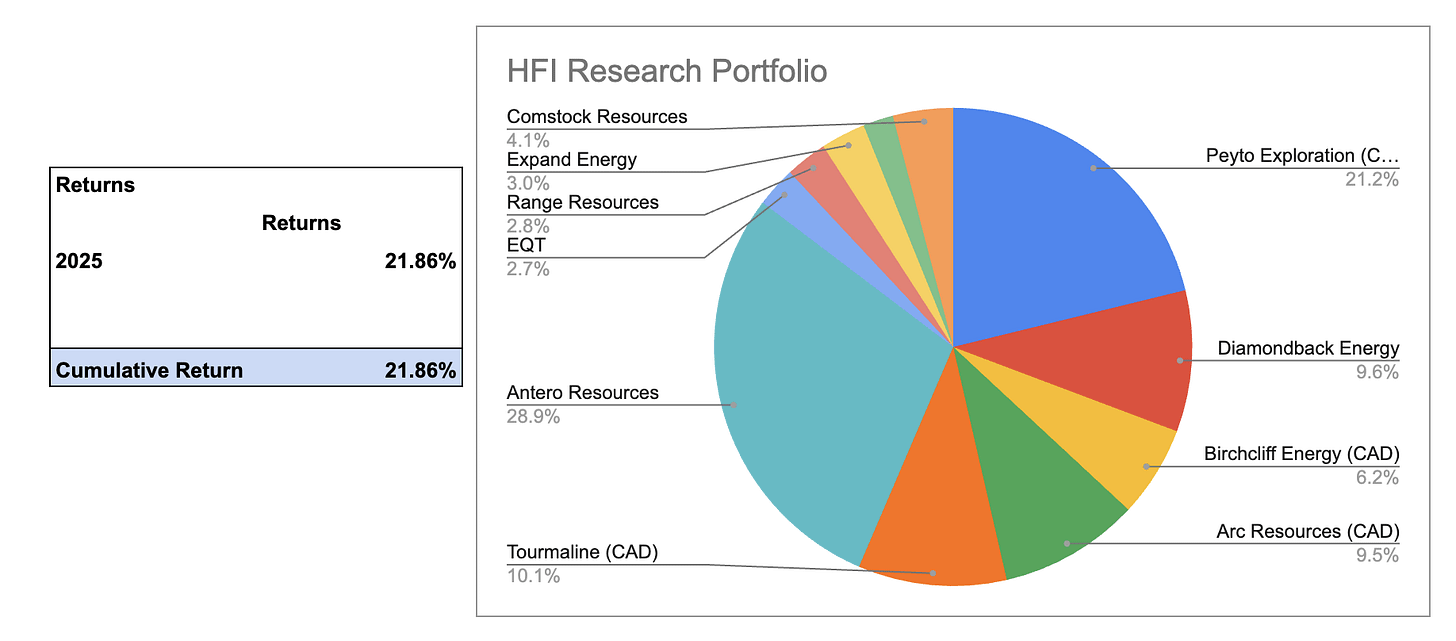This screenshot has width=1456, height=641.
Task: Click the 3.0% value
Action: [528, 183]
